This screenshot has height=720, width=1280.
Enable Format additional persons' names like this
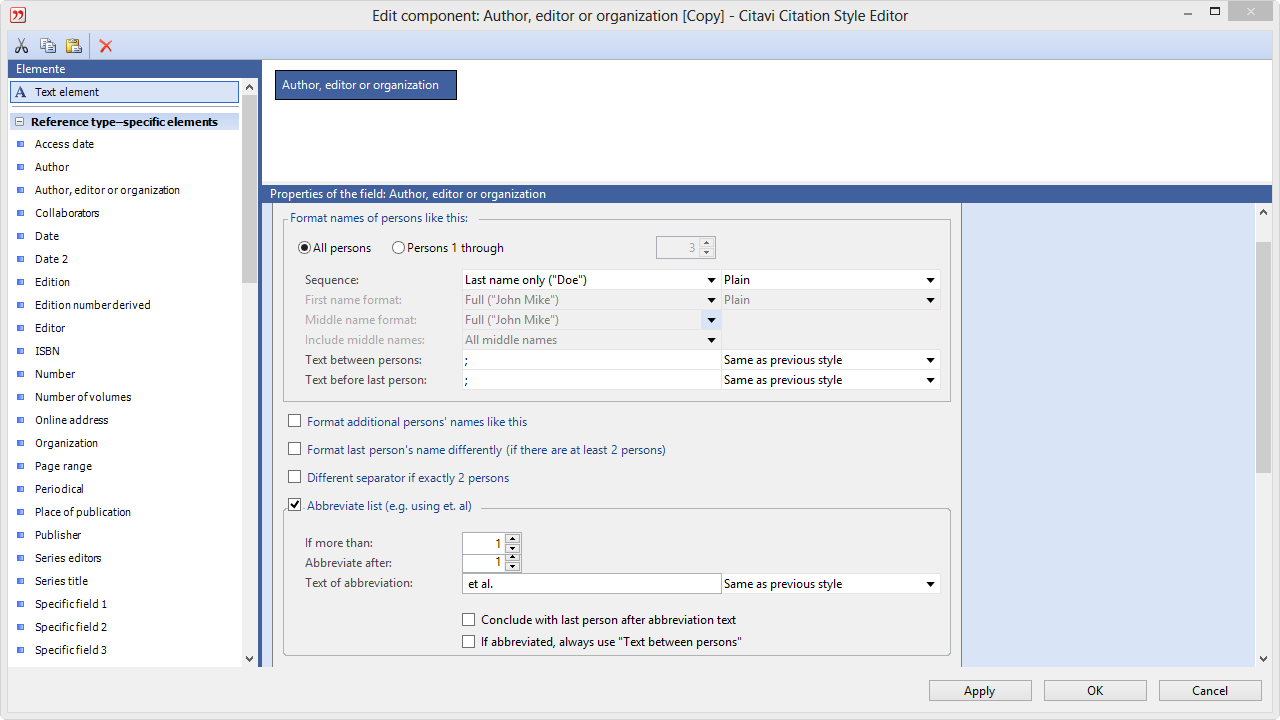(294, 422)
